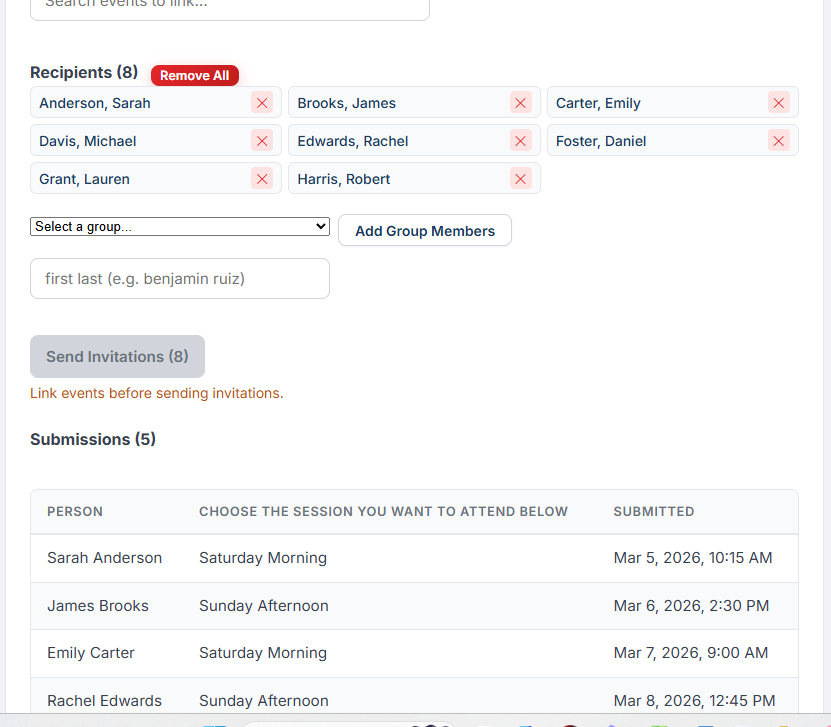The image size is (831, 727).
Task: Select the Sarah Anderson submission row
Action: pyautogui.click(x=414, y=558)
